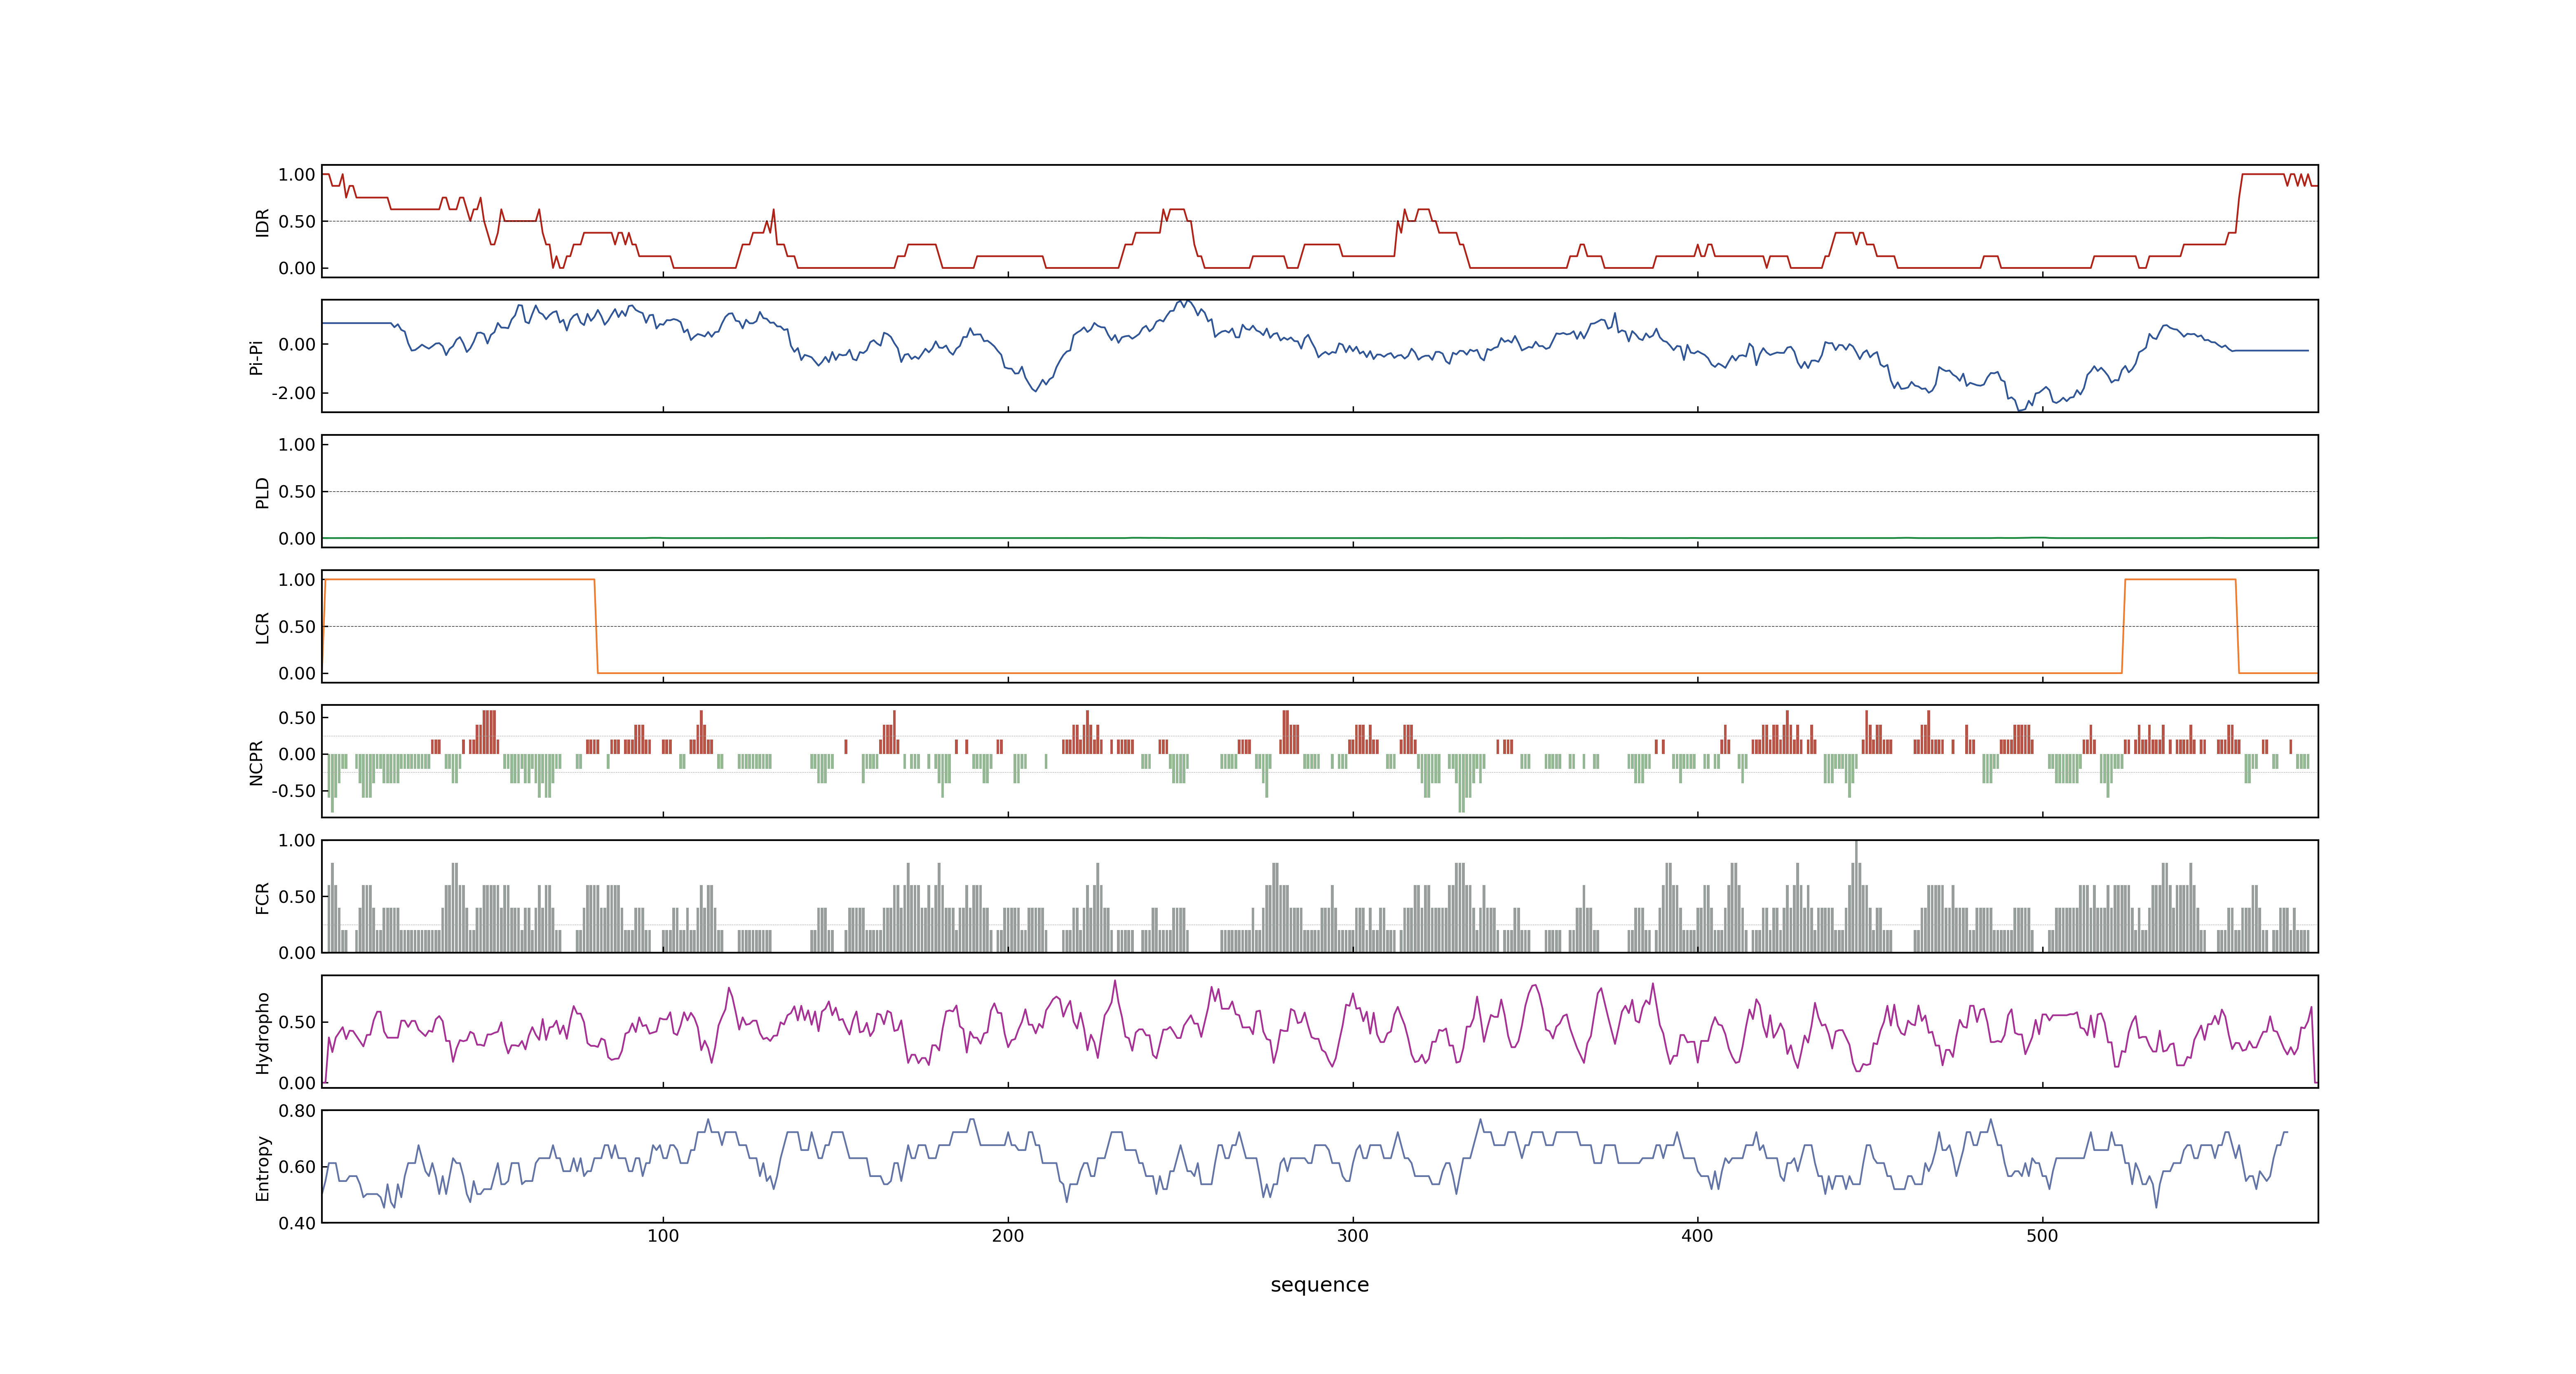Click the "0.00" tick on the NCPR axis

click(297, 754)
